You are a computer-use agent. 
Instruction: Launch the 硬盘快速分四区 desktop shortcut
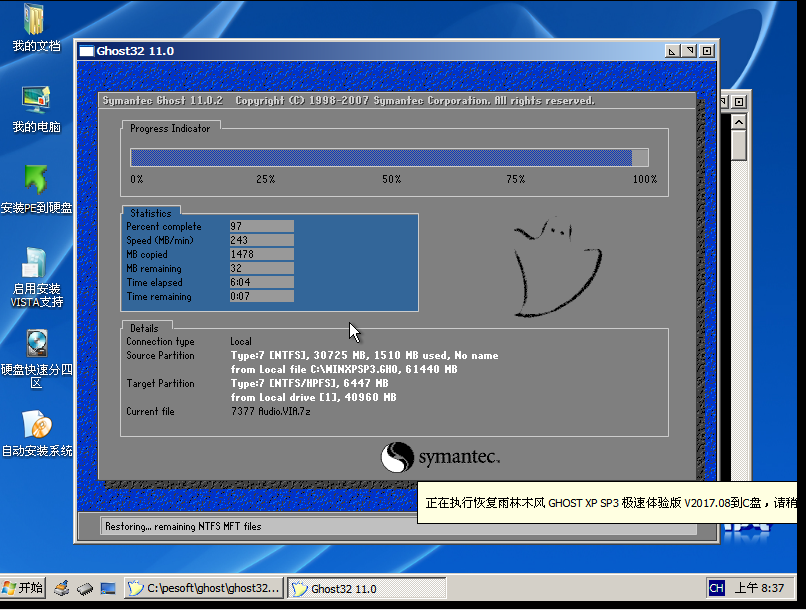(36, 359)
